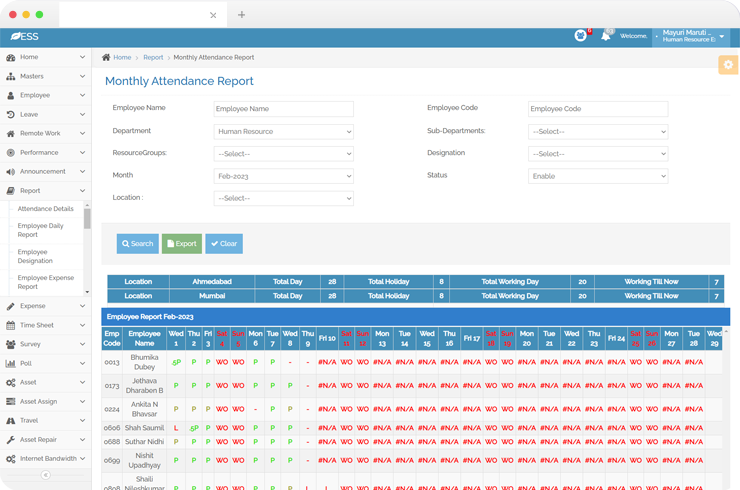Screen dimensions: 740x490
Task: Click the Search button
Action: point(137,244)
